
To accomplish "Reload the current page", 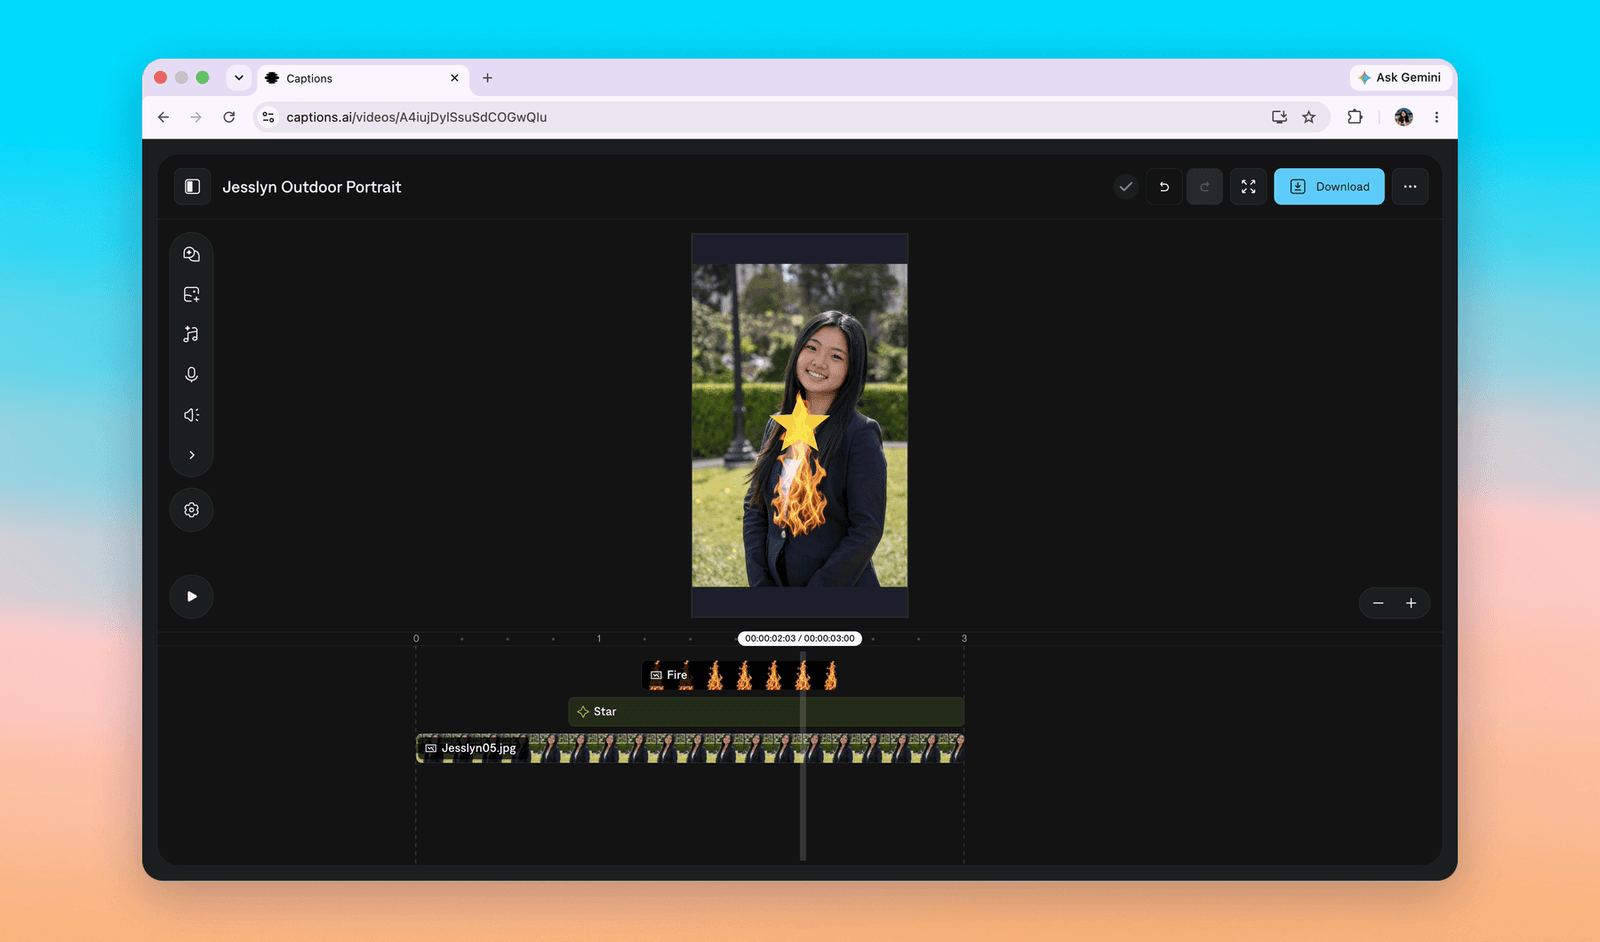I will click(229, 117).
